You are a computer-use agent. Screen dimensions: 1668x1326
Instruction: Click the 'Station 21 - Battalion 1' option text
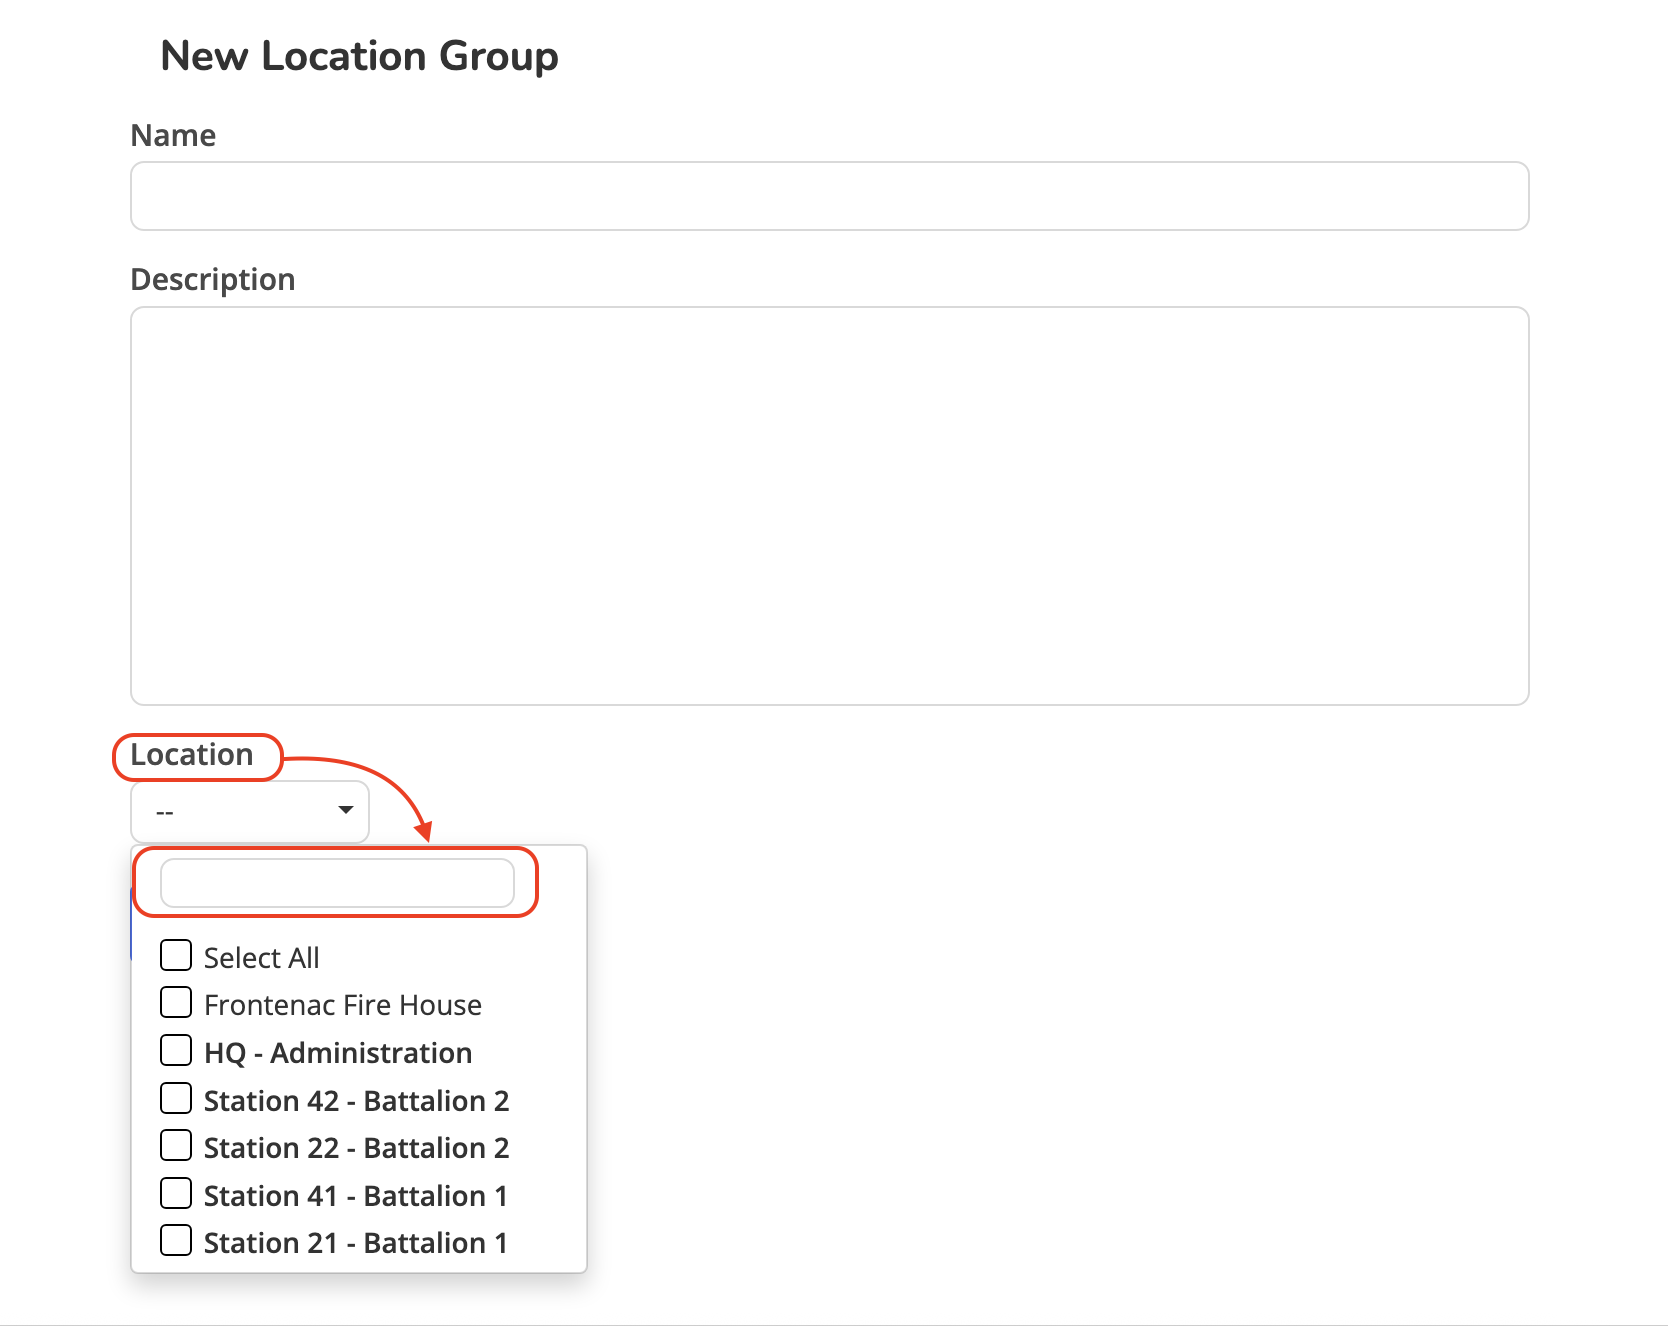356,1243
